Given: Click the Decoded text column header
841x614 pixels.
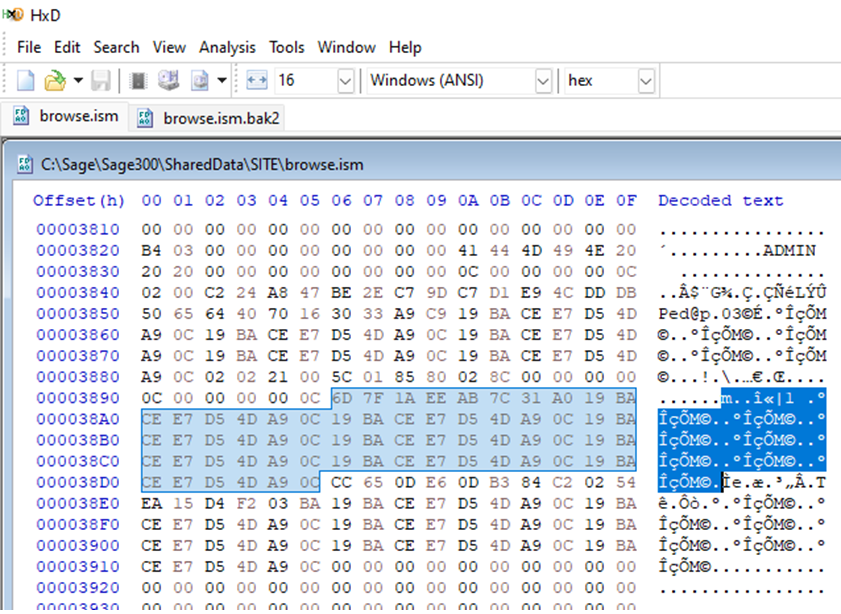Looking at the screenshot, I should point(720,201).
